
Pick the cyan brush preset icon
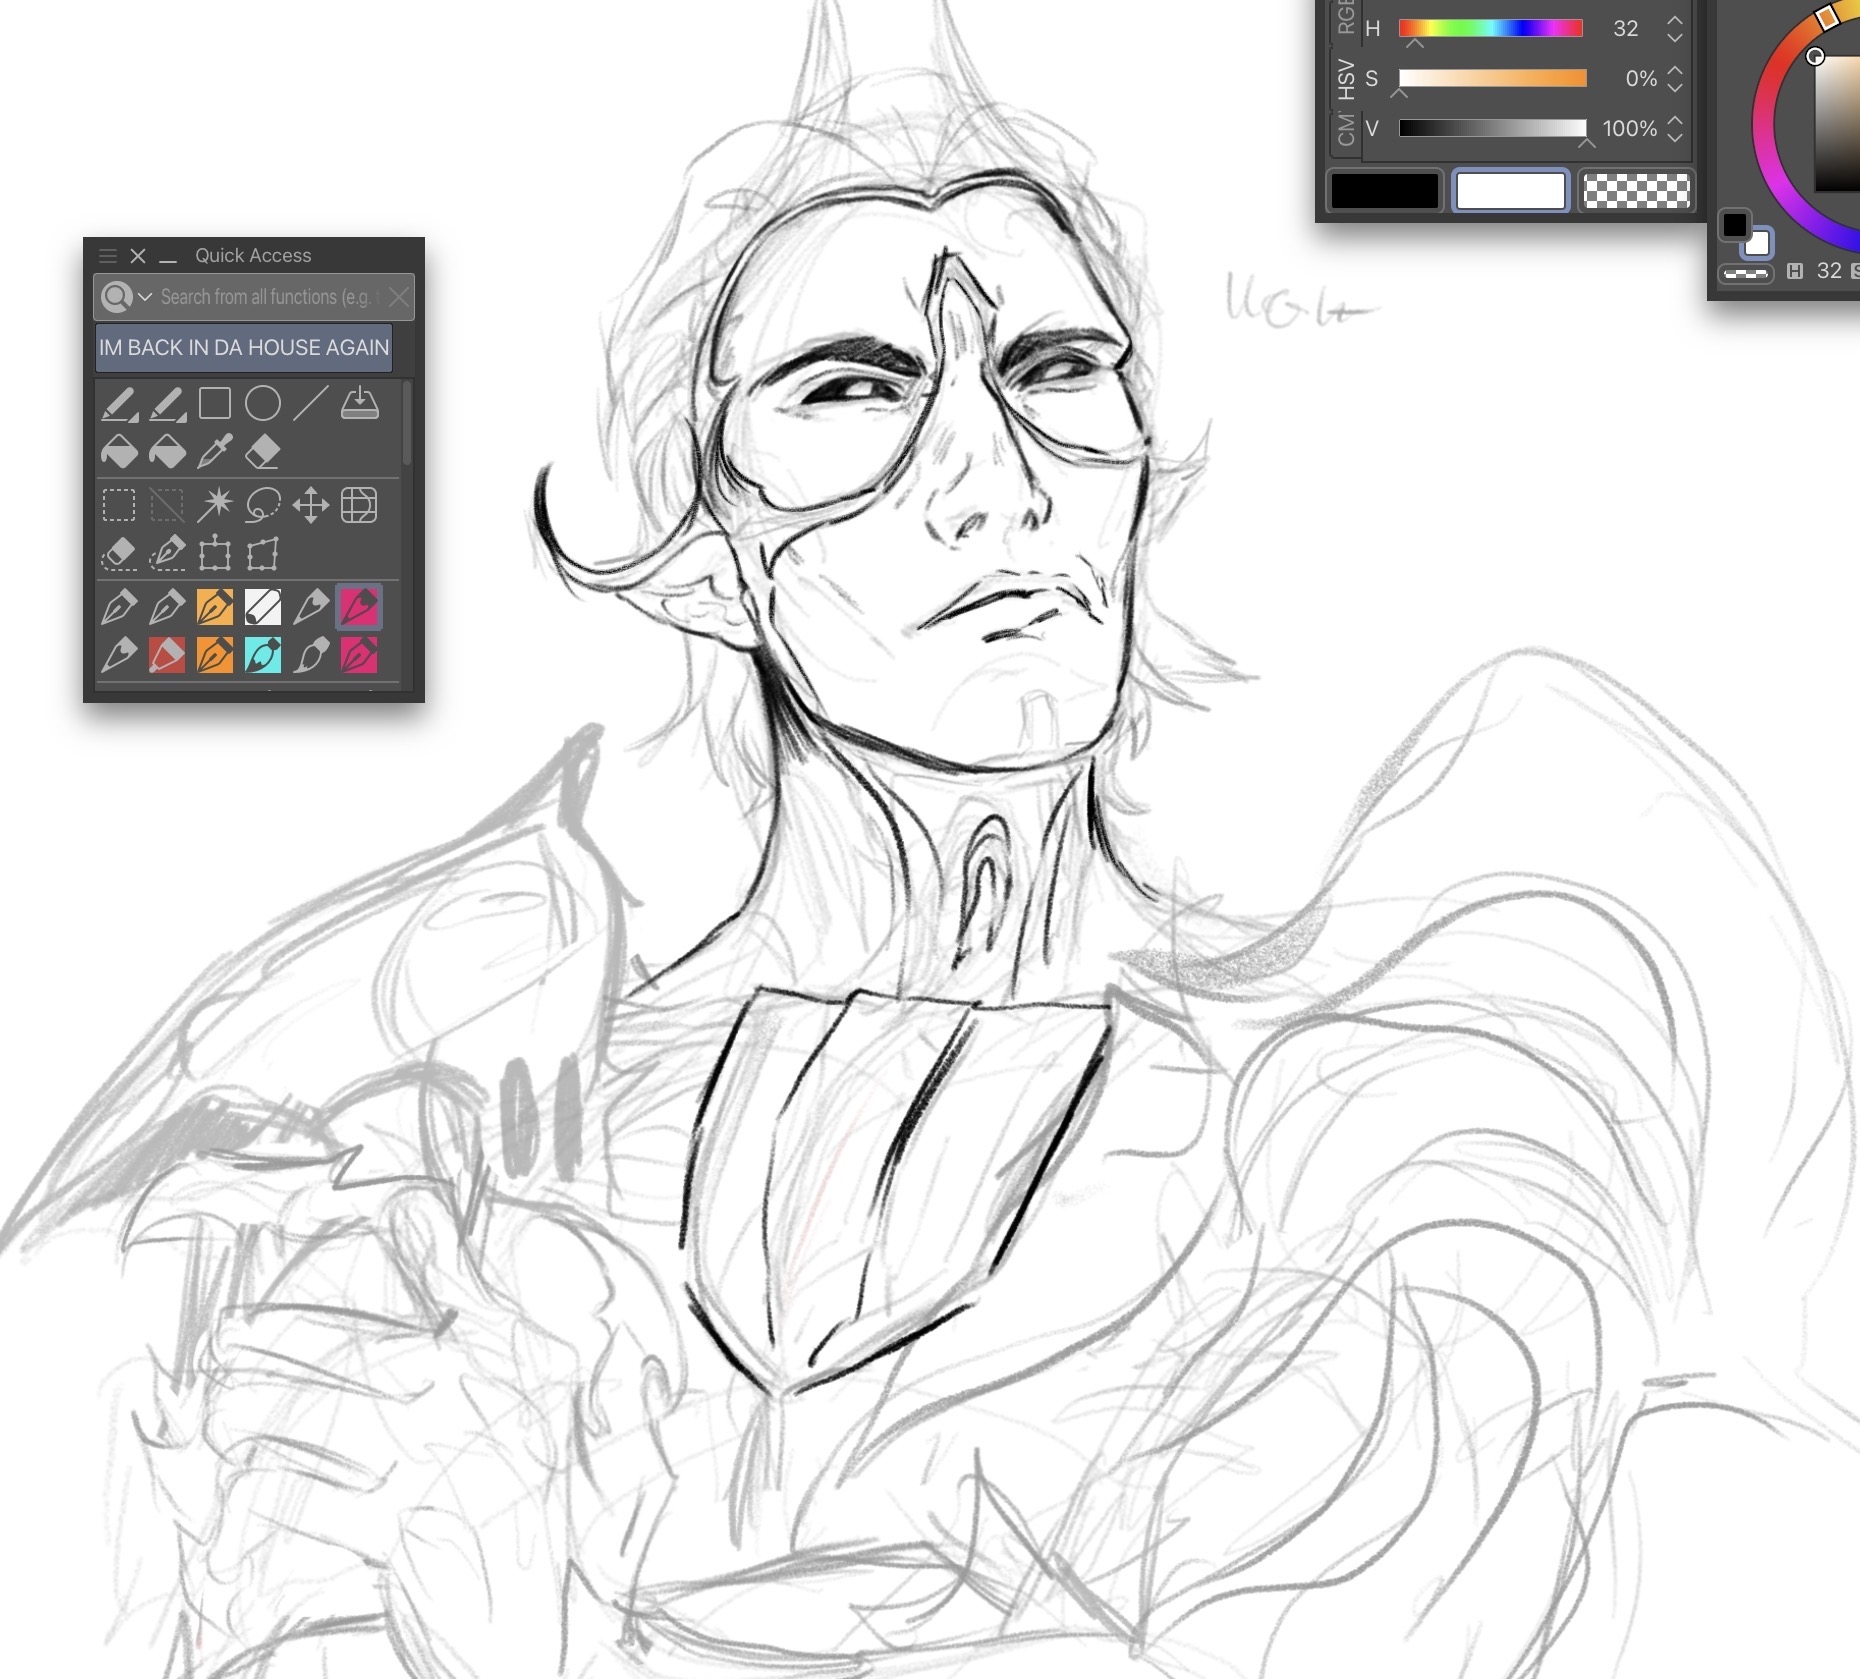(x=263, y=656)
